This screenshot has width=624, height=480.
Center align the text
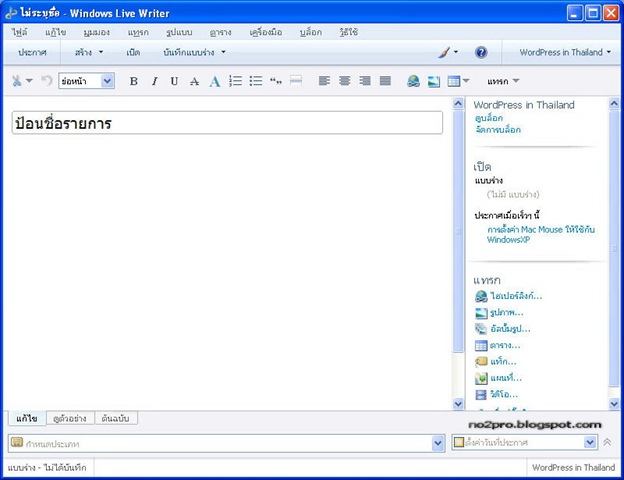tap(345, 81)
